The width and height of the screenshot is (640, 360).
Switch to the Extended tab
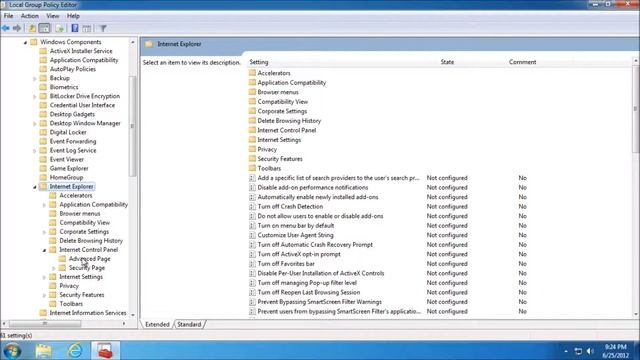(157, 324)
